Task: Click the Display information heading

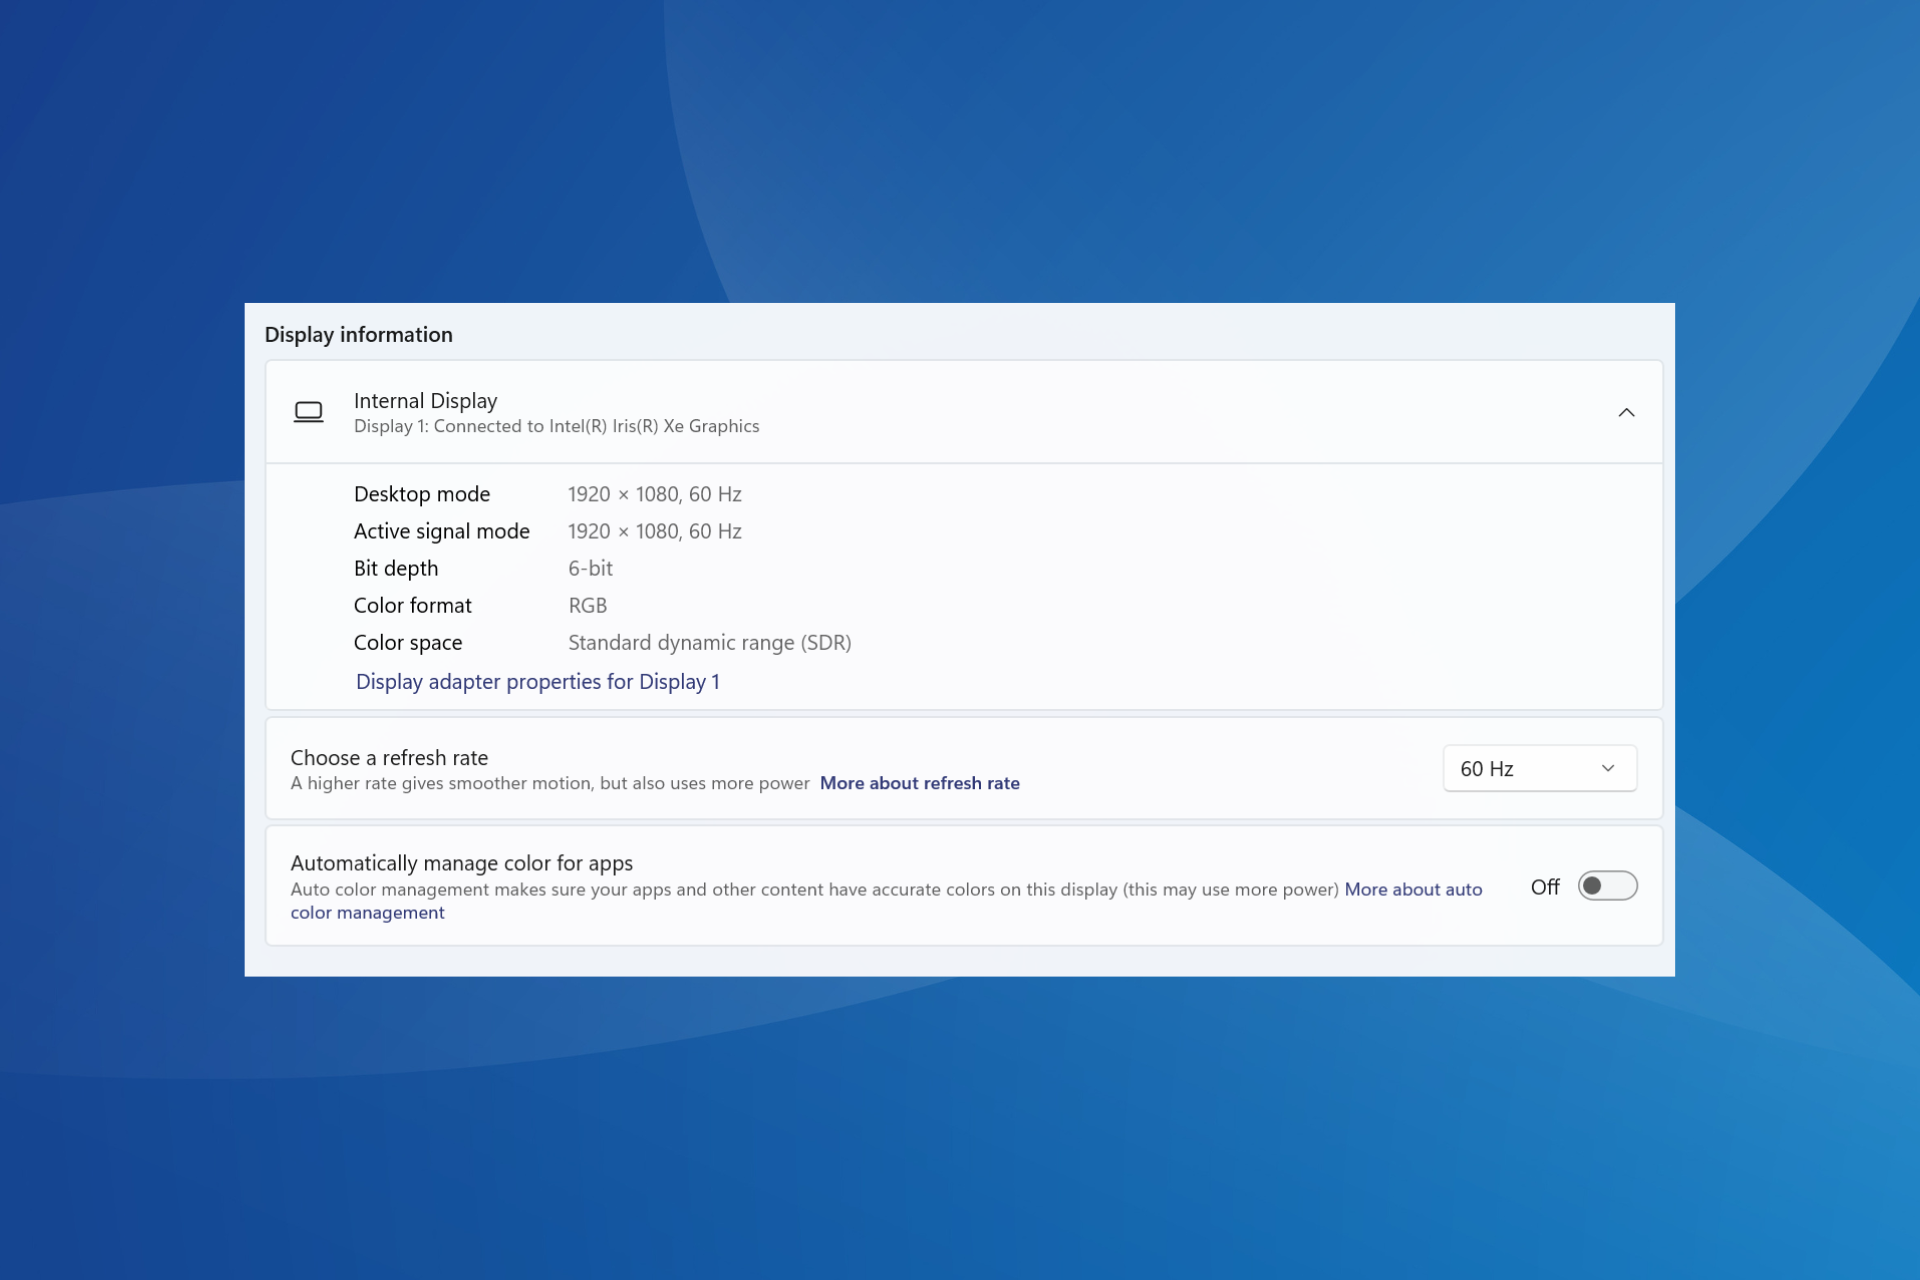Action: click(x=358, y=334)
